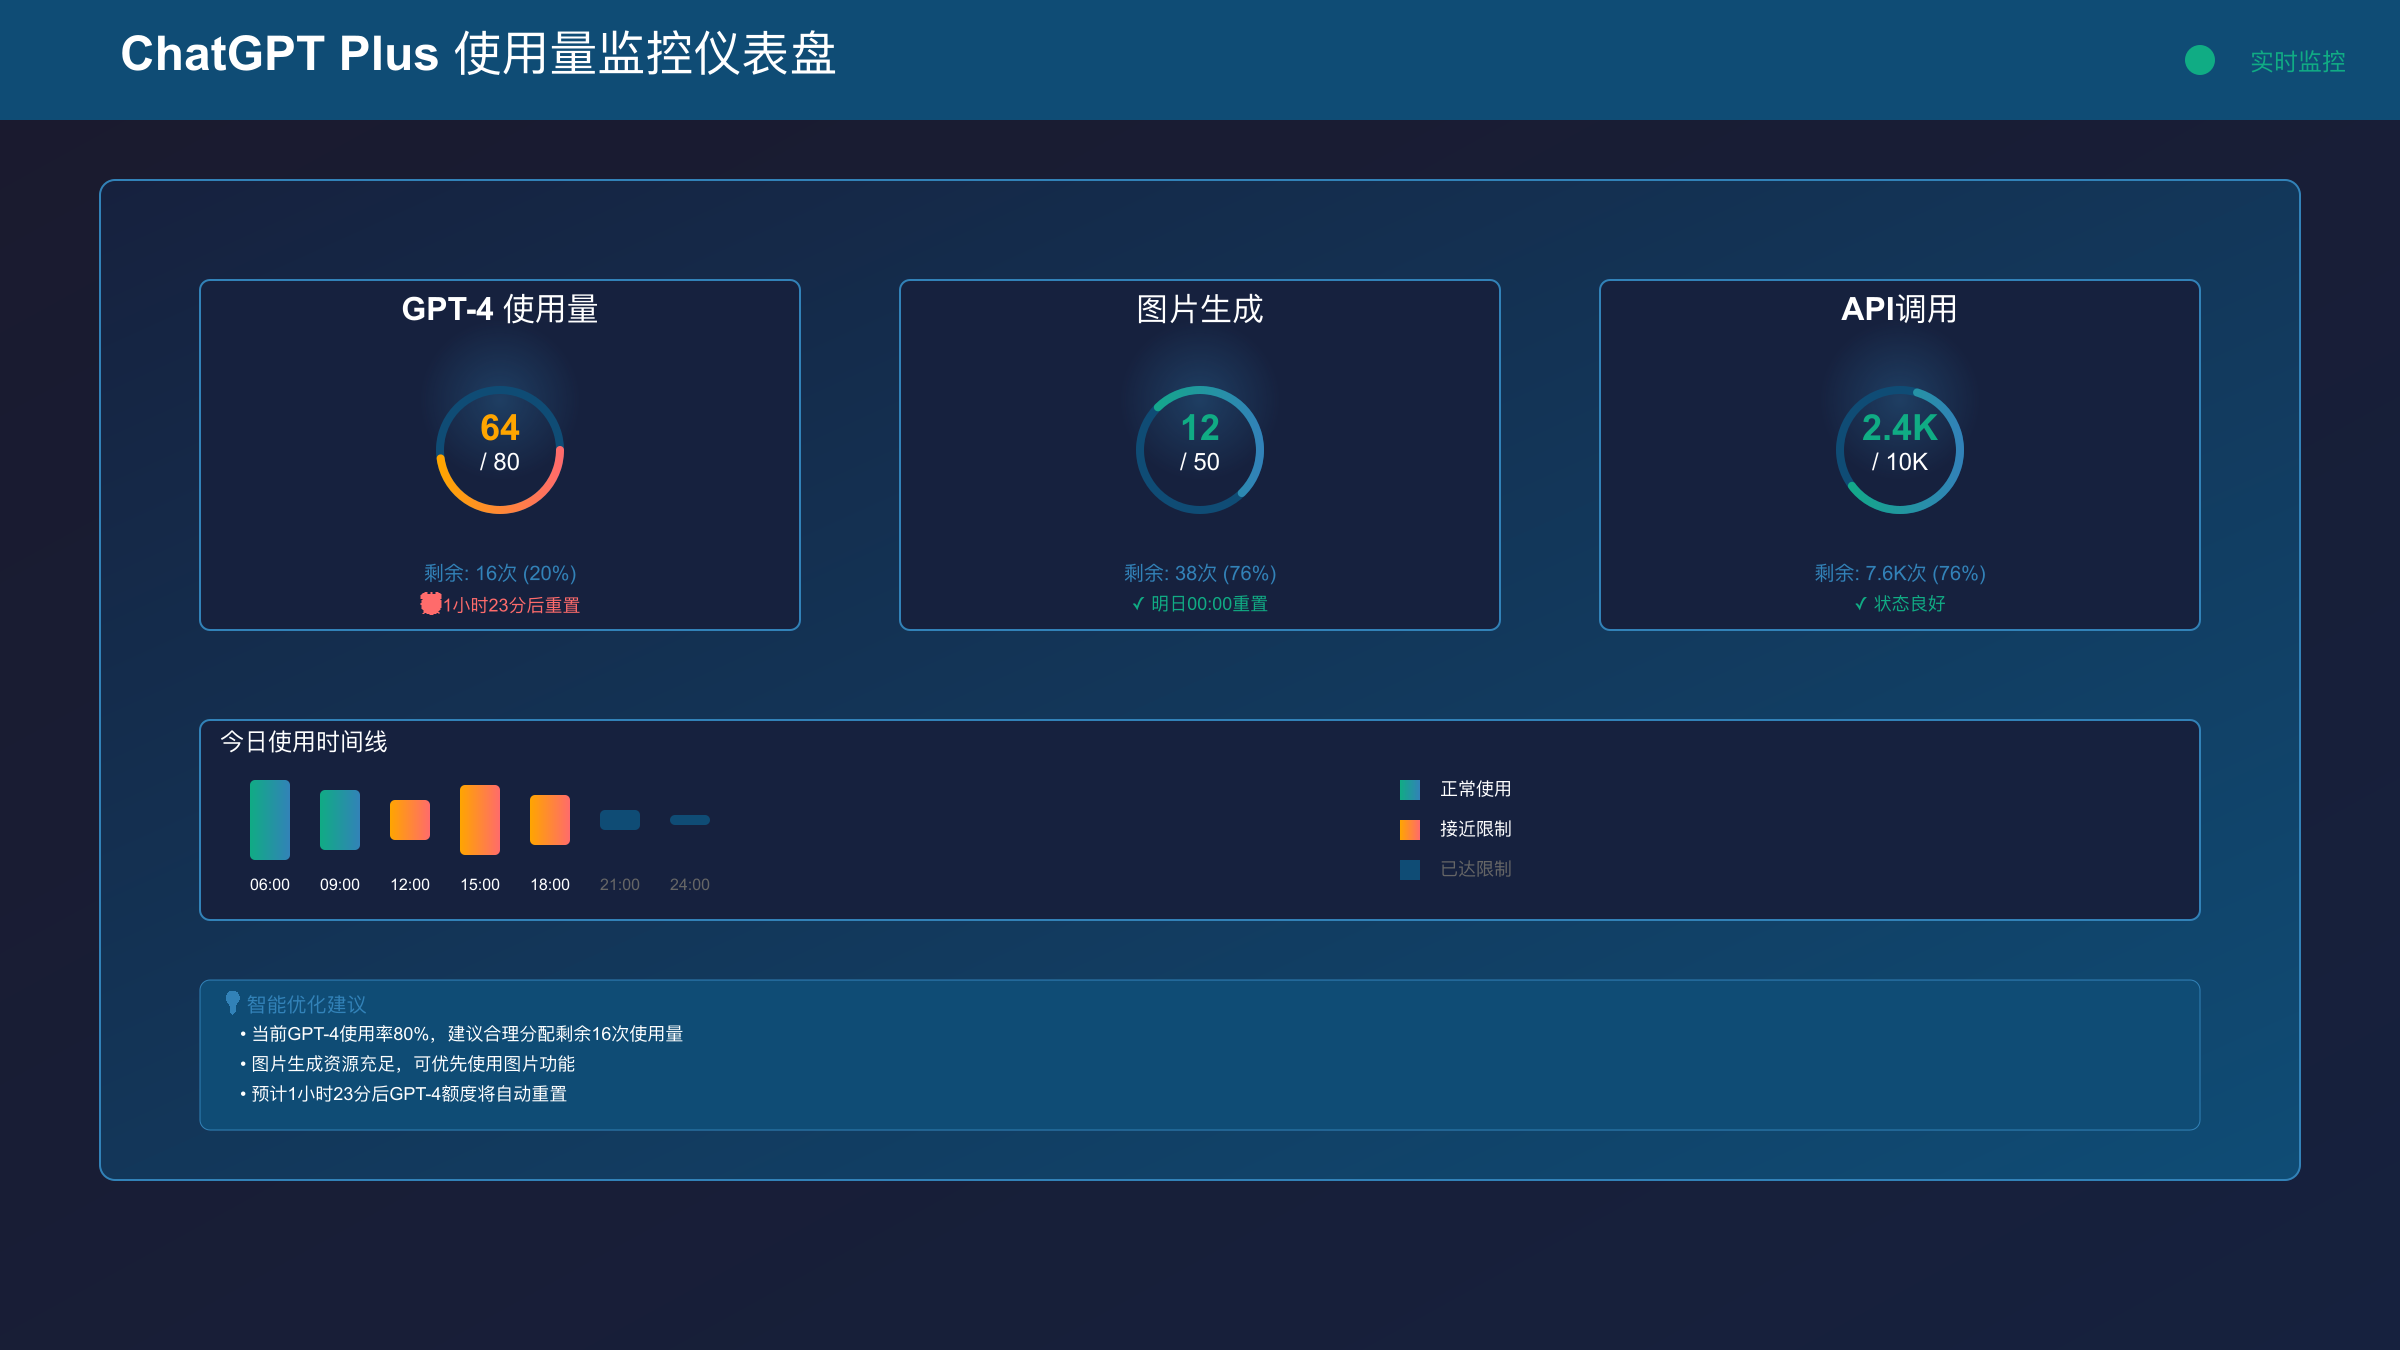Click the 2.4K value in API gauge
Viewport: 2400px width, 1350px height.
1900,428
